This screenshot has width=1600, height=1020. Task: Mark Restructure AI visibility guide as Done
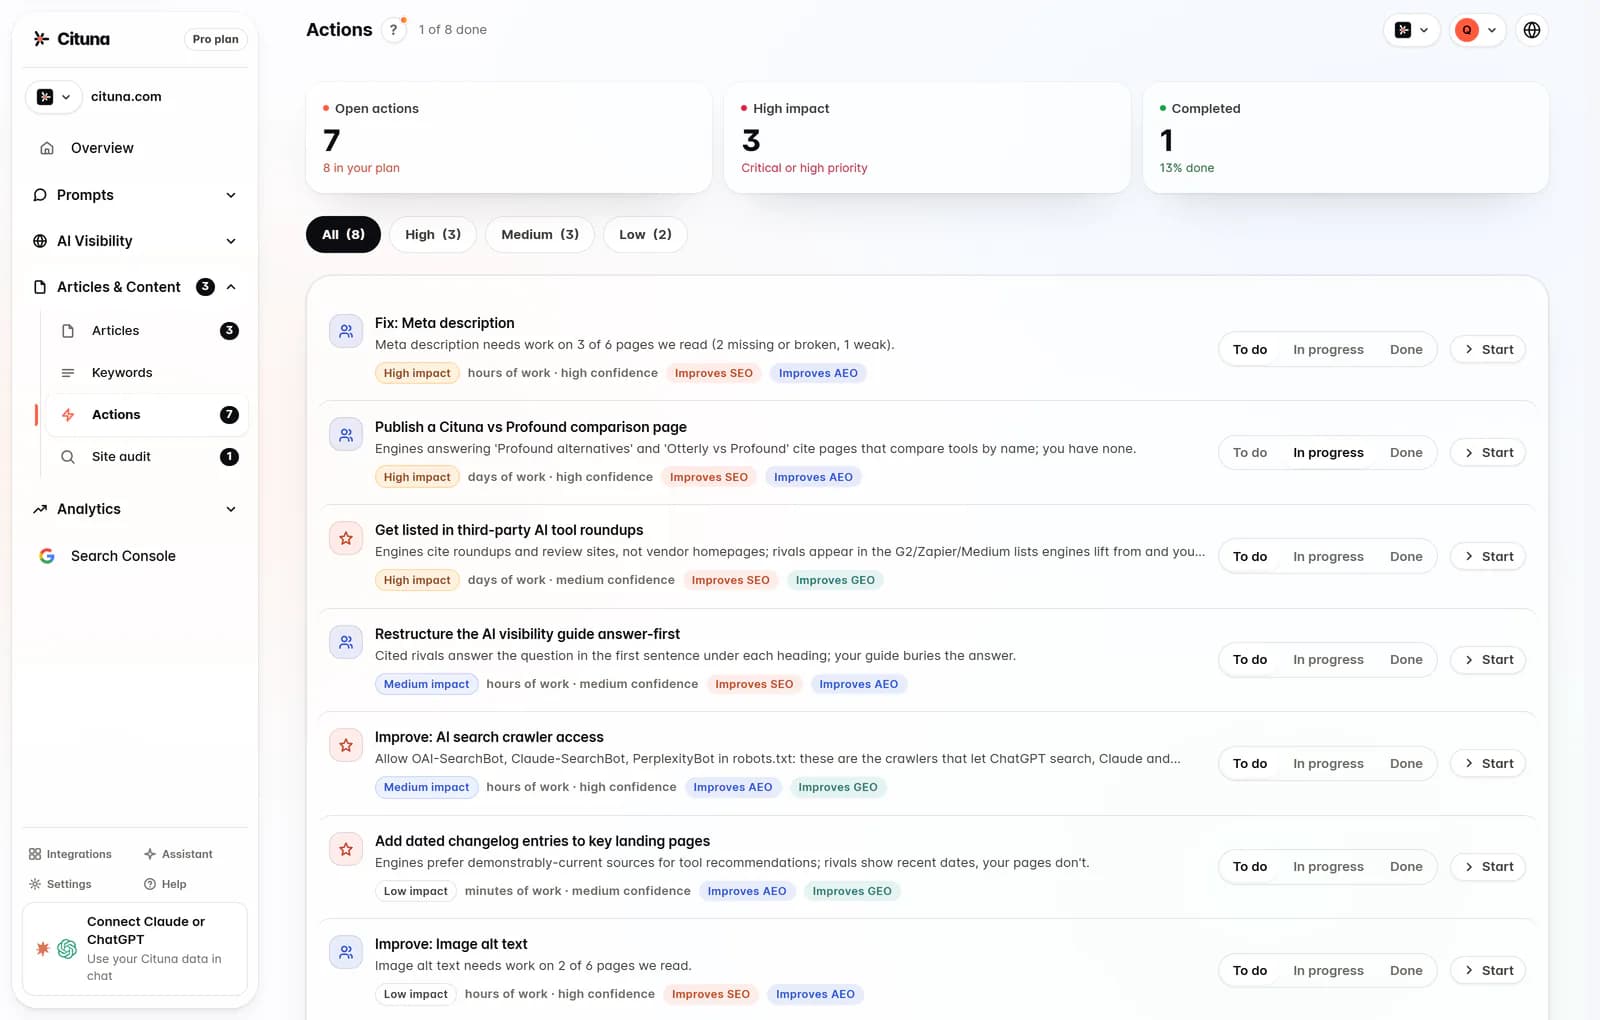point(1406,660)
